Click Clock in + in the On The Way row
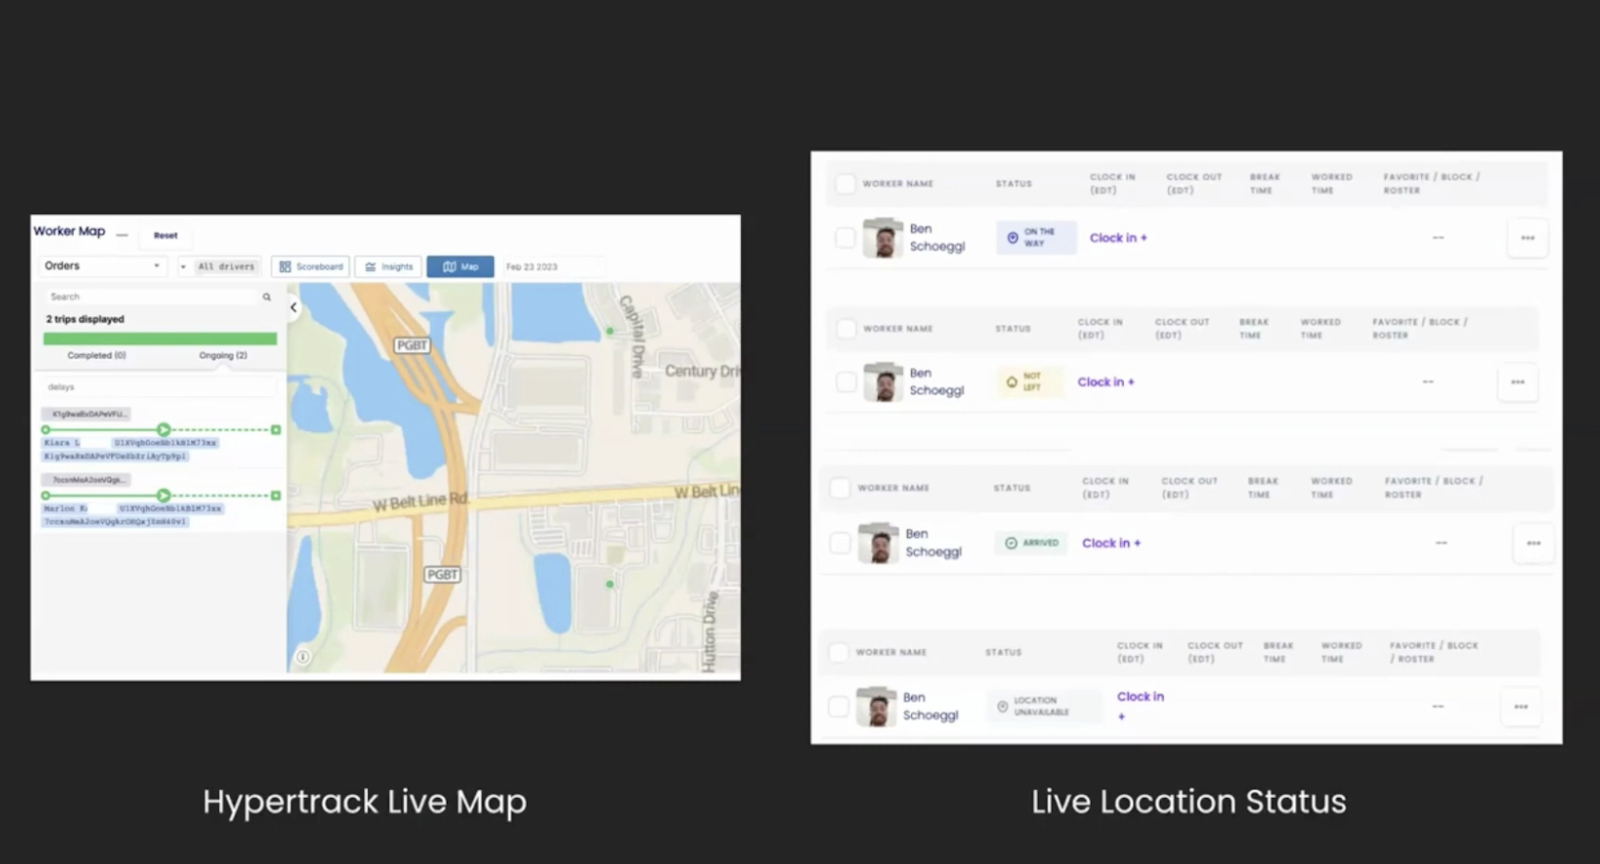This screenshot has width=1600, height=864. click(x=1118, y=238)
